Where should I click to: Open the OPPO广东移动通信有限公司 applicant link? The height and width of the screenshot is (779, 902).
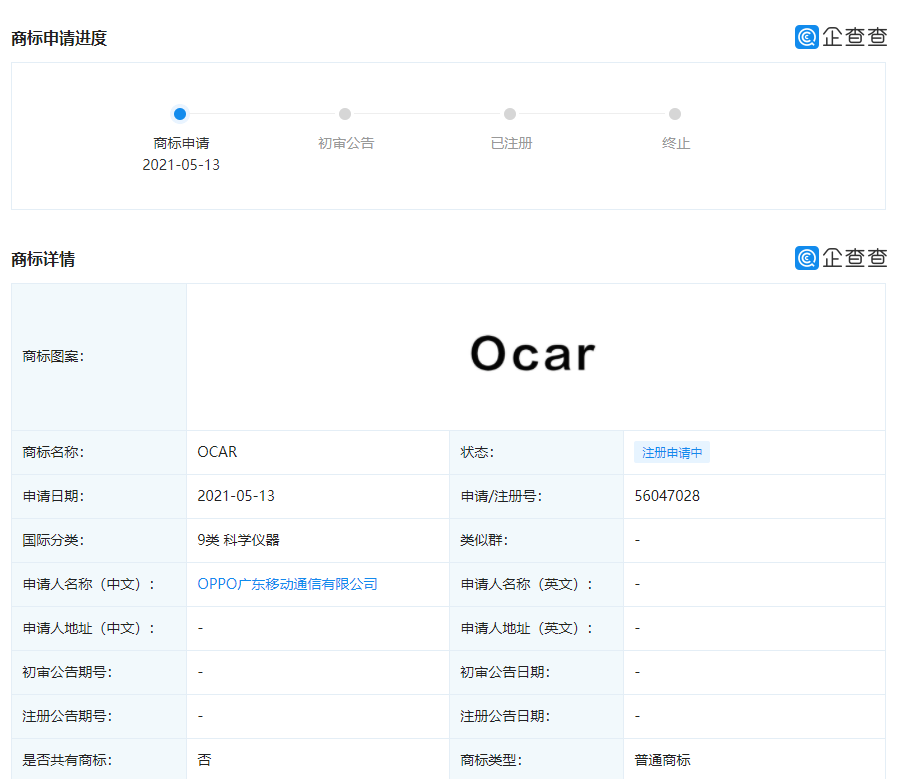(x=287, y=584)
